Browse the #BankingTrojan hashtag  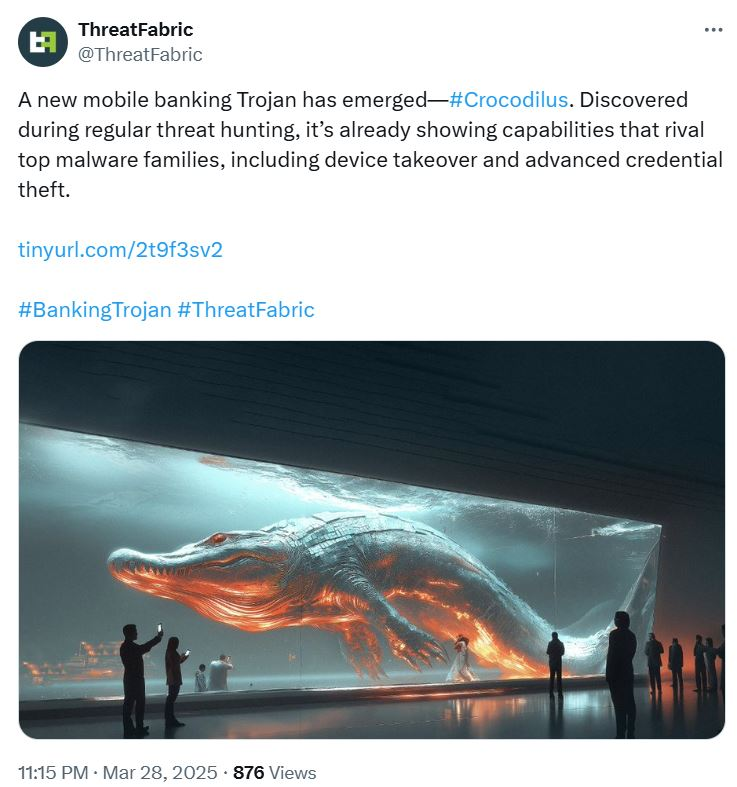[95, 310]
